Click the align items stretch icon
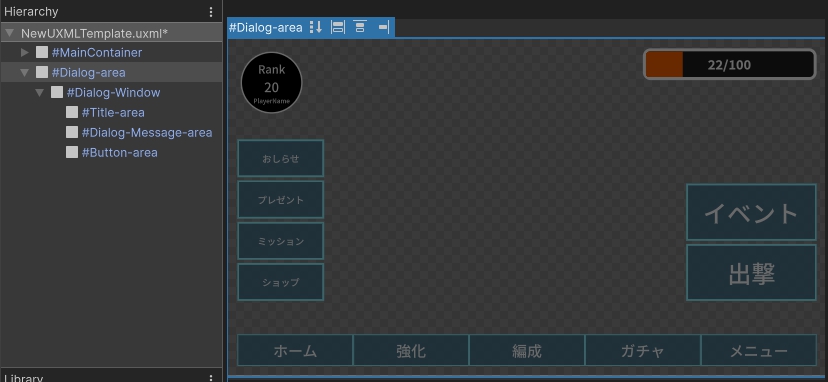 pyautogui.click(x=338, y=27)
